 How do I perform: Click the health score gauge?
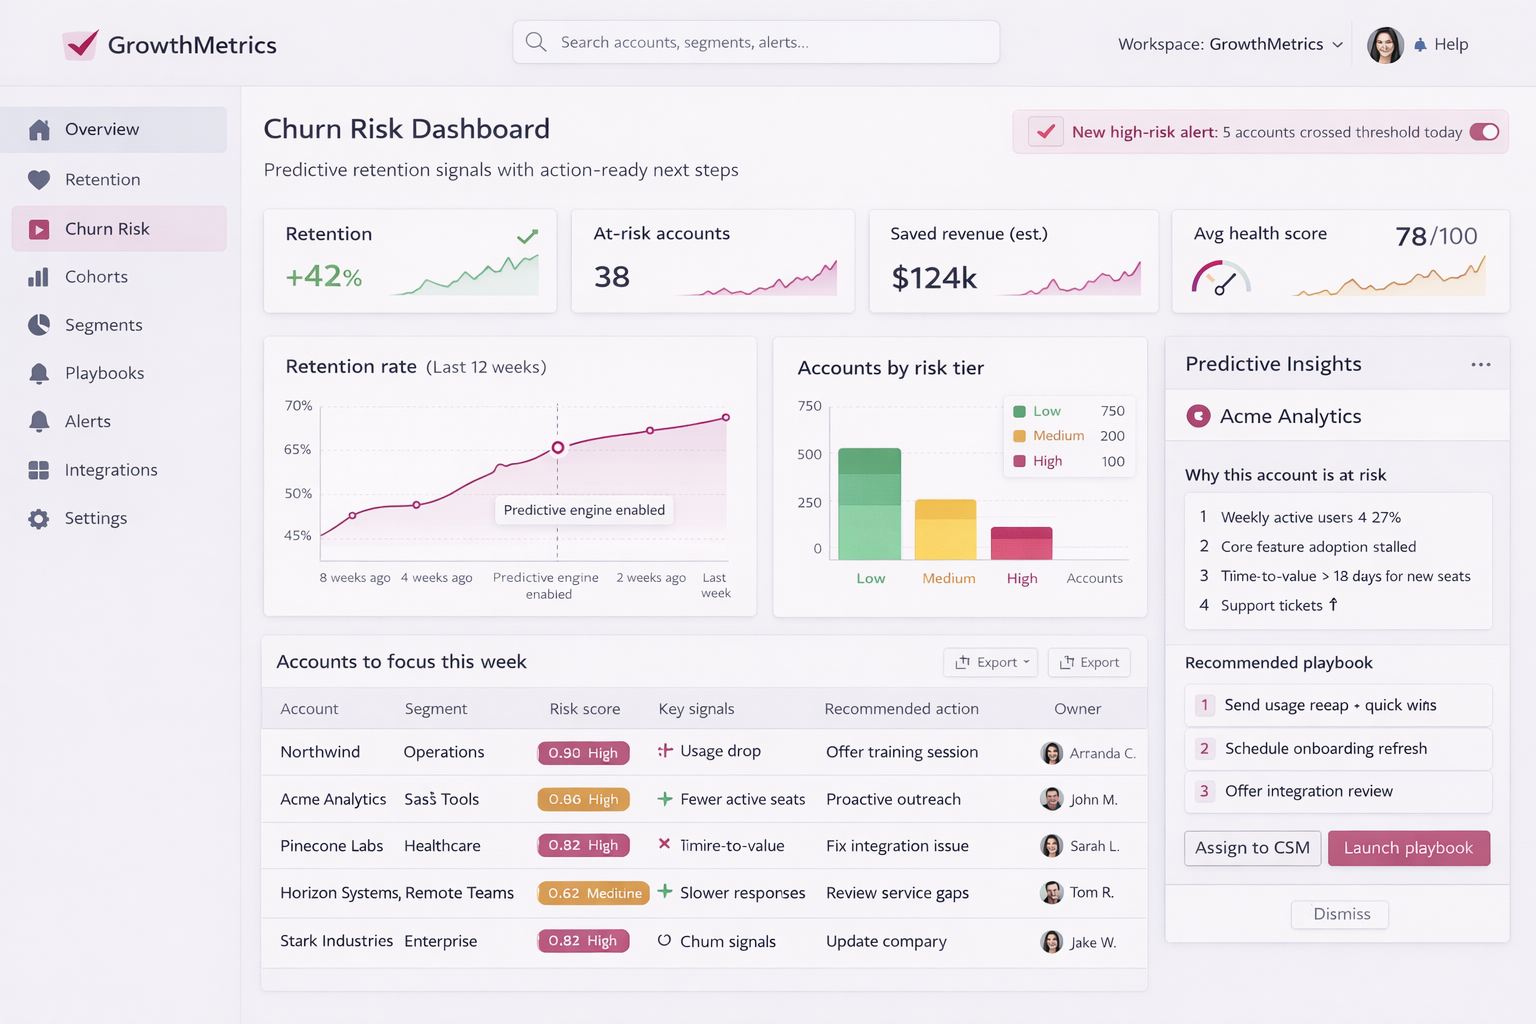pyautogui.click(x=1221, y=278)
